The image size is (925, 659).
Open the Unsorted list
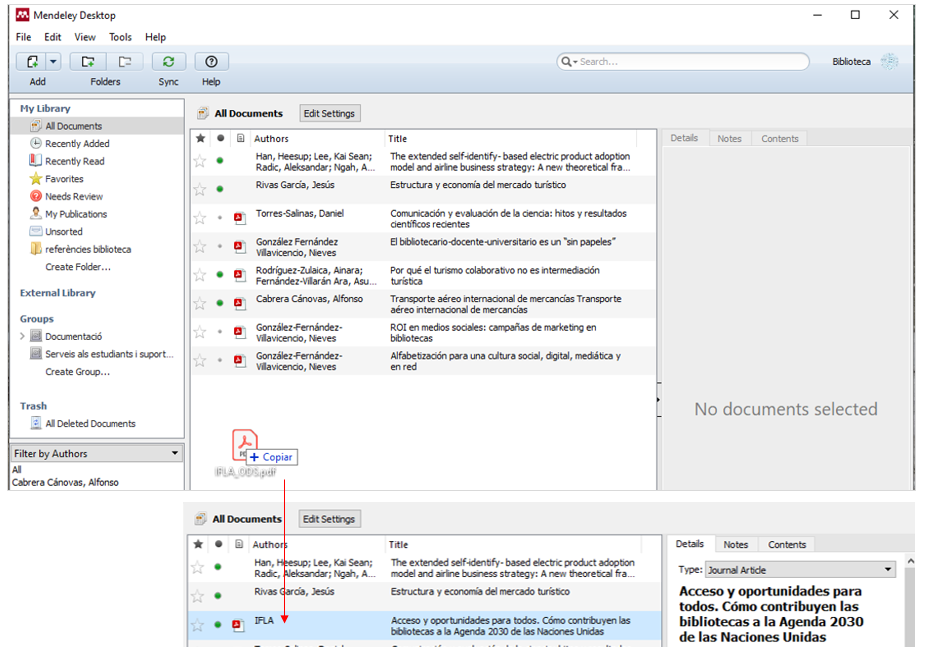[64, 232]
